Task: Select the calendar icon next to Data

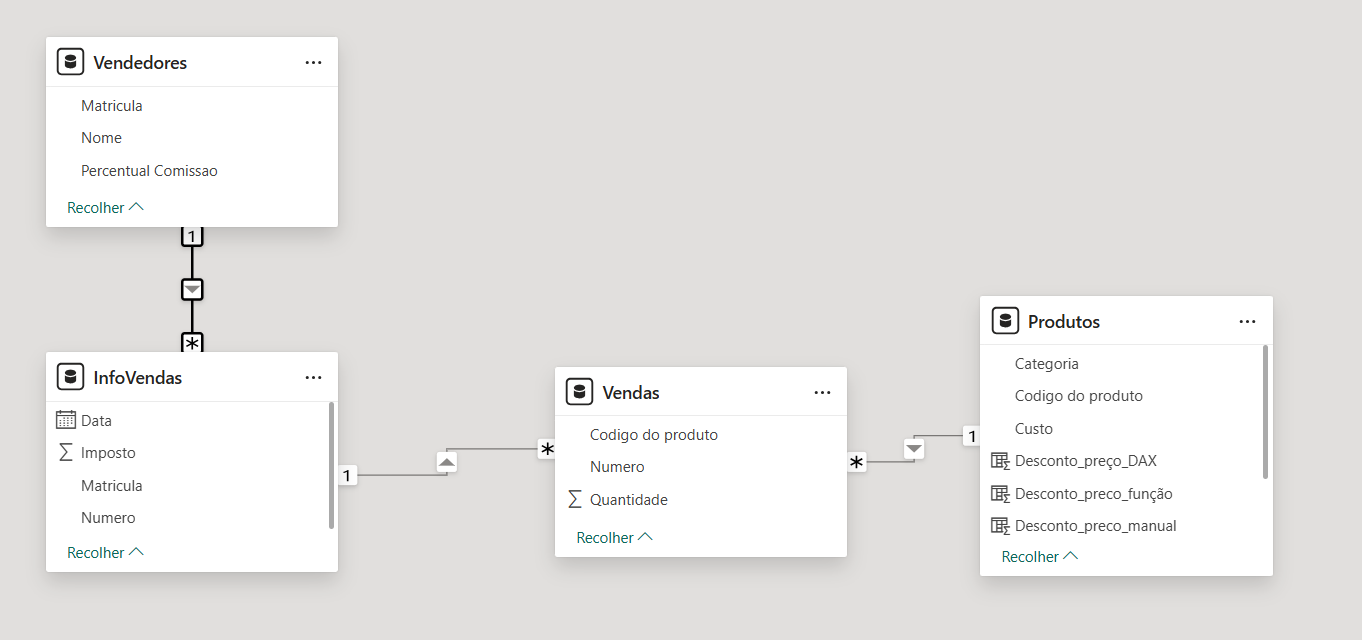Action: pyautogui.click(x=66, y=420)
